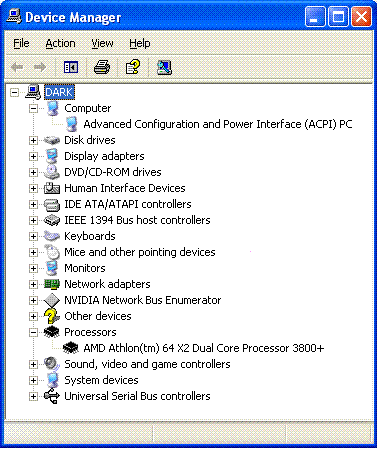Image resolution: width=377 pixels, height=452 pixels.
Task: Click the Keyboards icon
Action: [52, 236]
